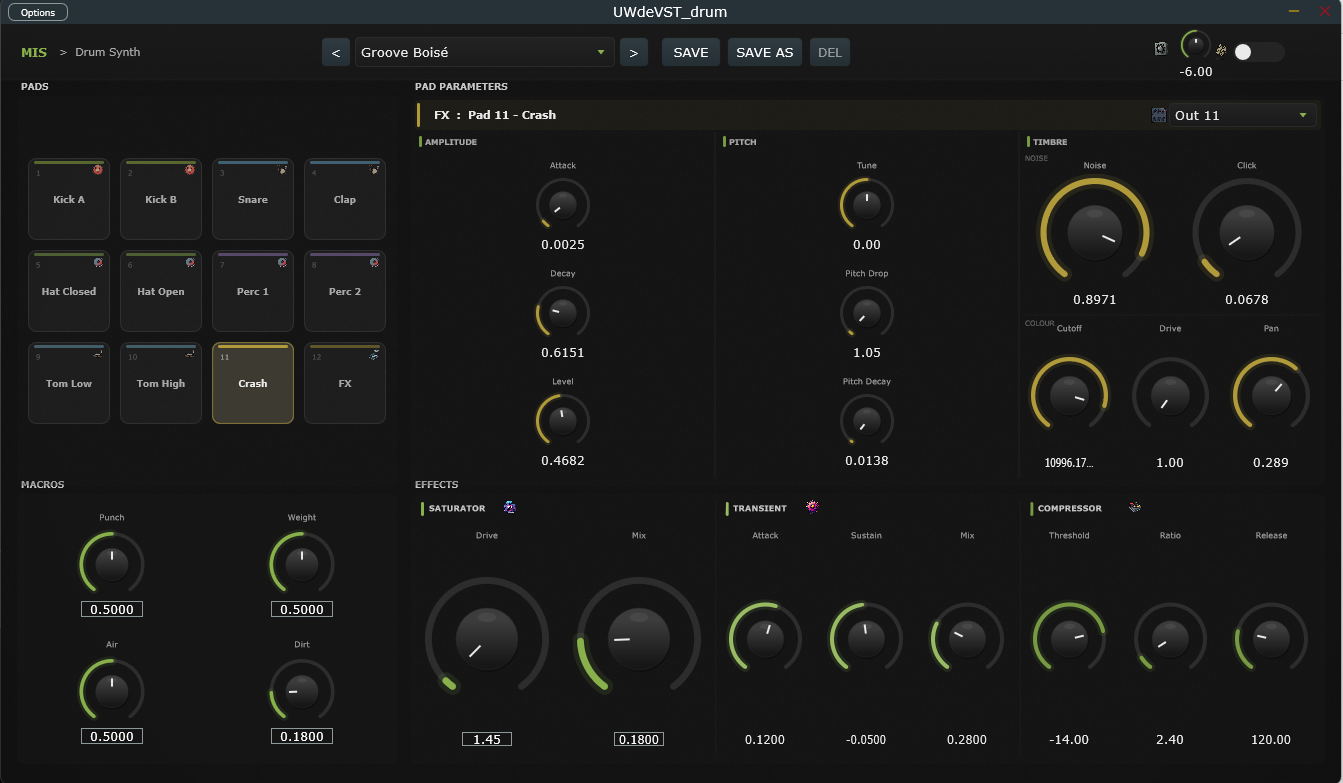Click the small icon on the Snare pad
This screenshot has height=783, width=1343.
(x=282, y=170)
